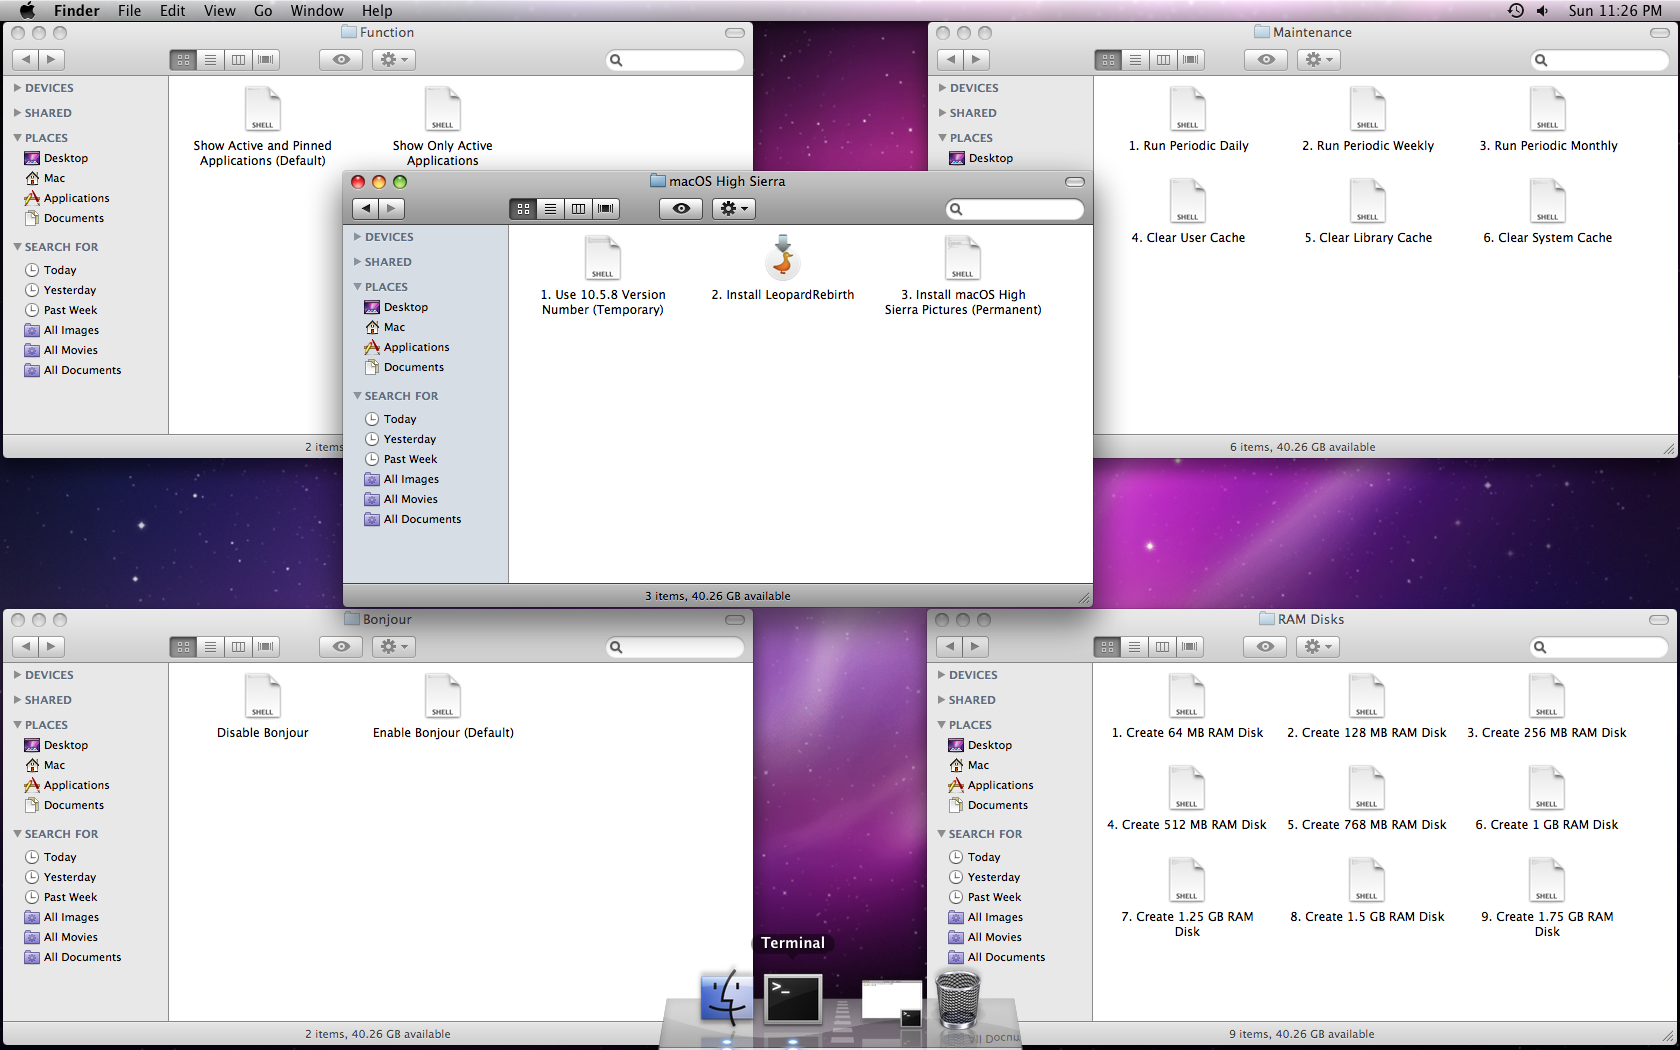Expand DEVICES in Function window sidebar

(17, 88)
